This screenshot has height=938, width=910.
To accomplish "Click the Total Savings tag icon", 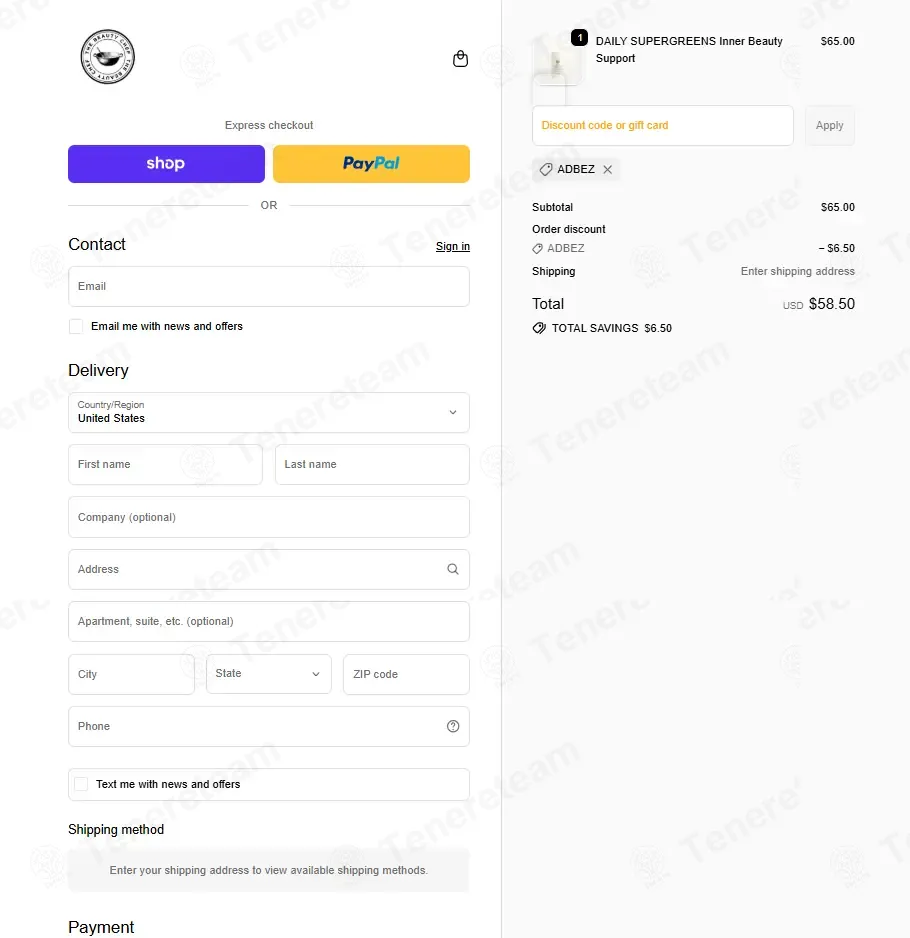I will 539,328.
